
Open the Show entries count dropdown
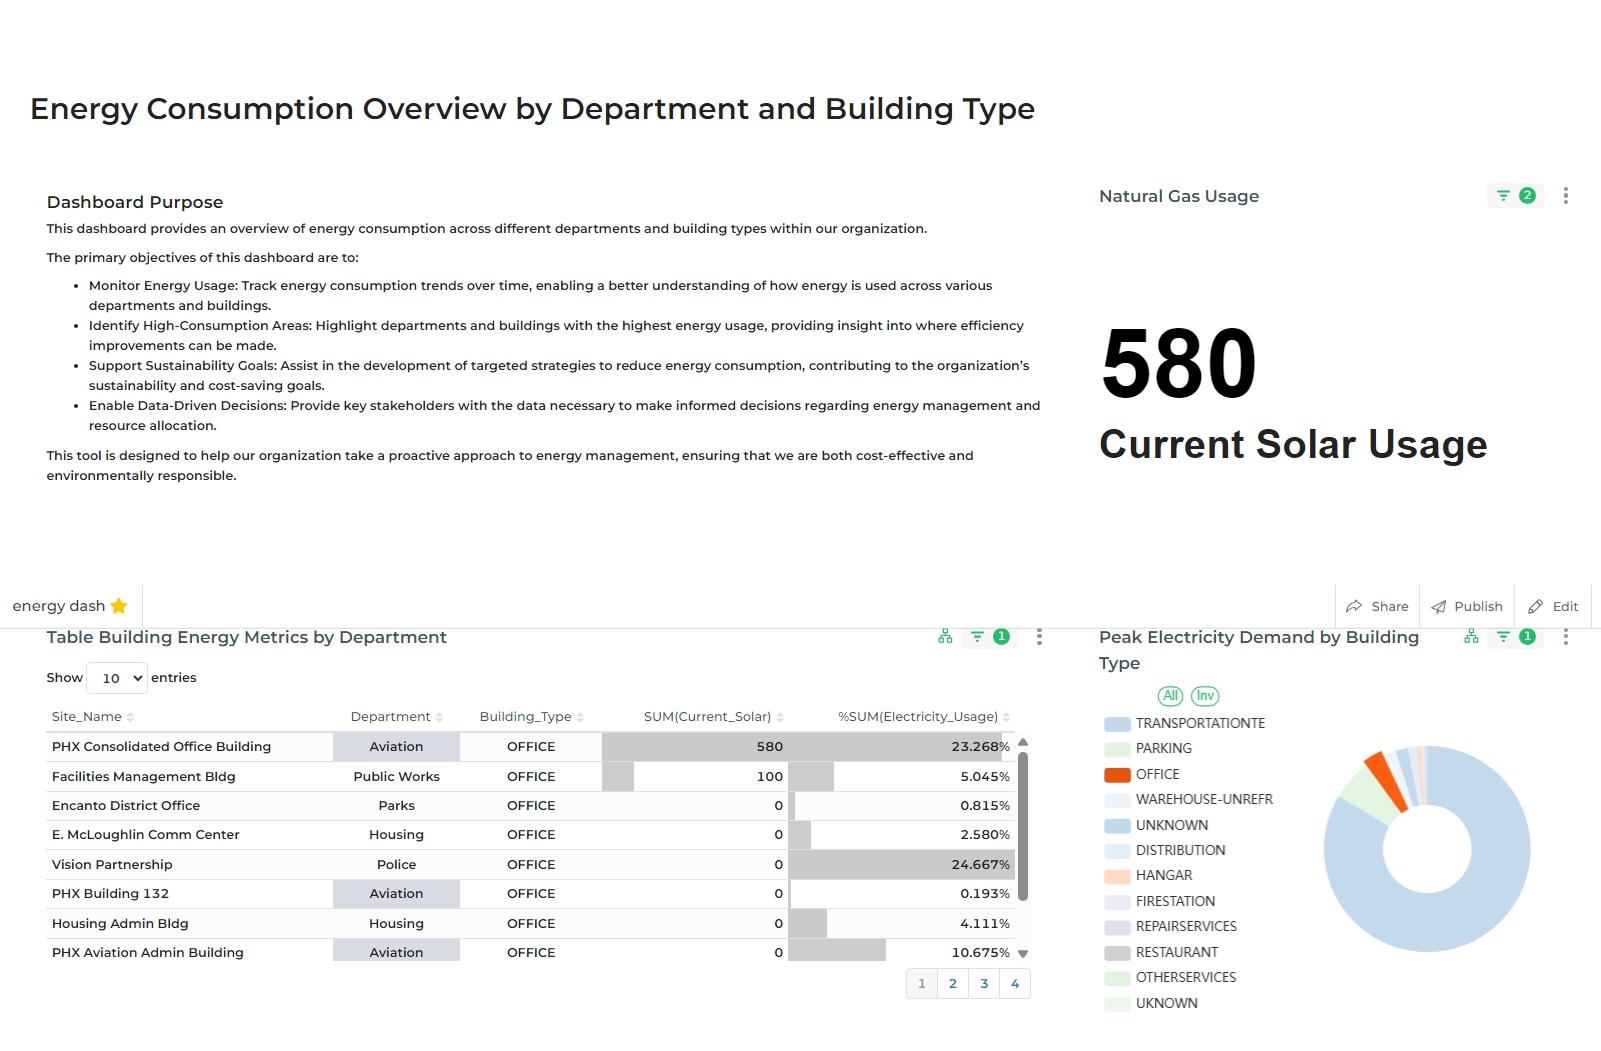(x=117, y=678)
